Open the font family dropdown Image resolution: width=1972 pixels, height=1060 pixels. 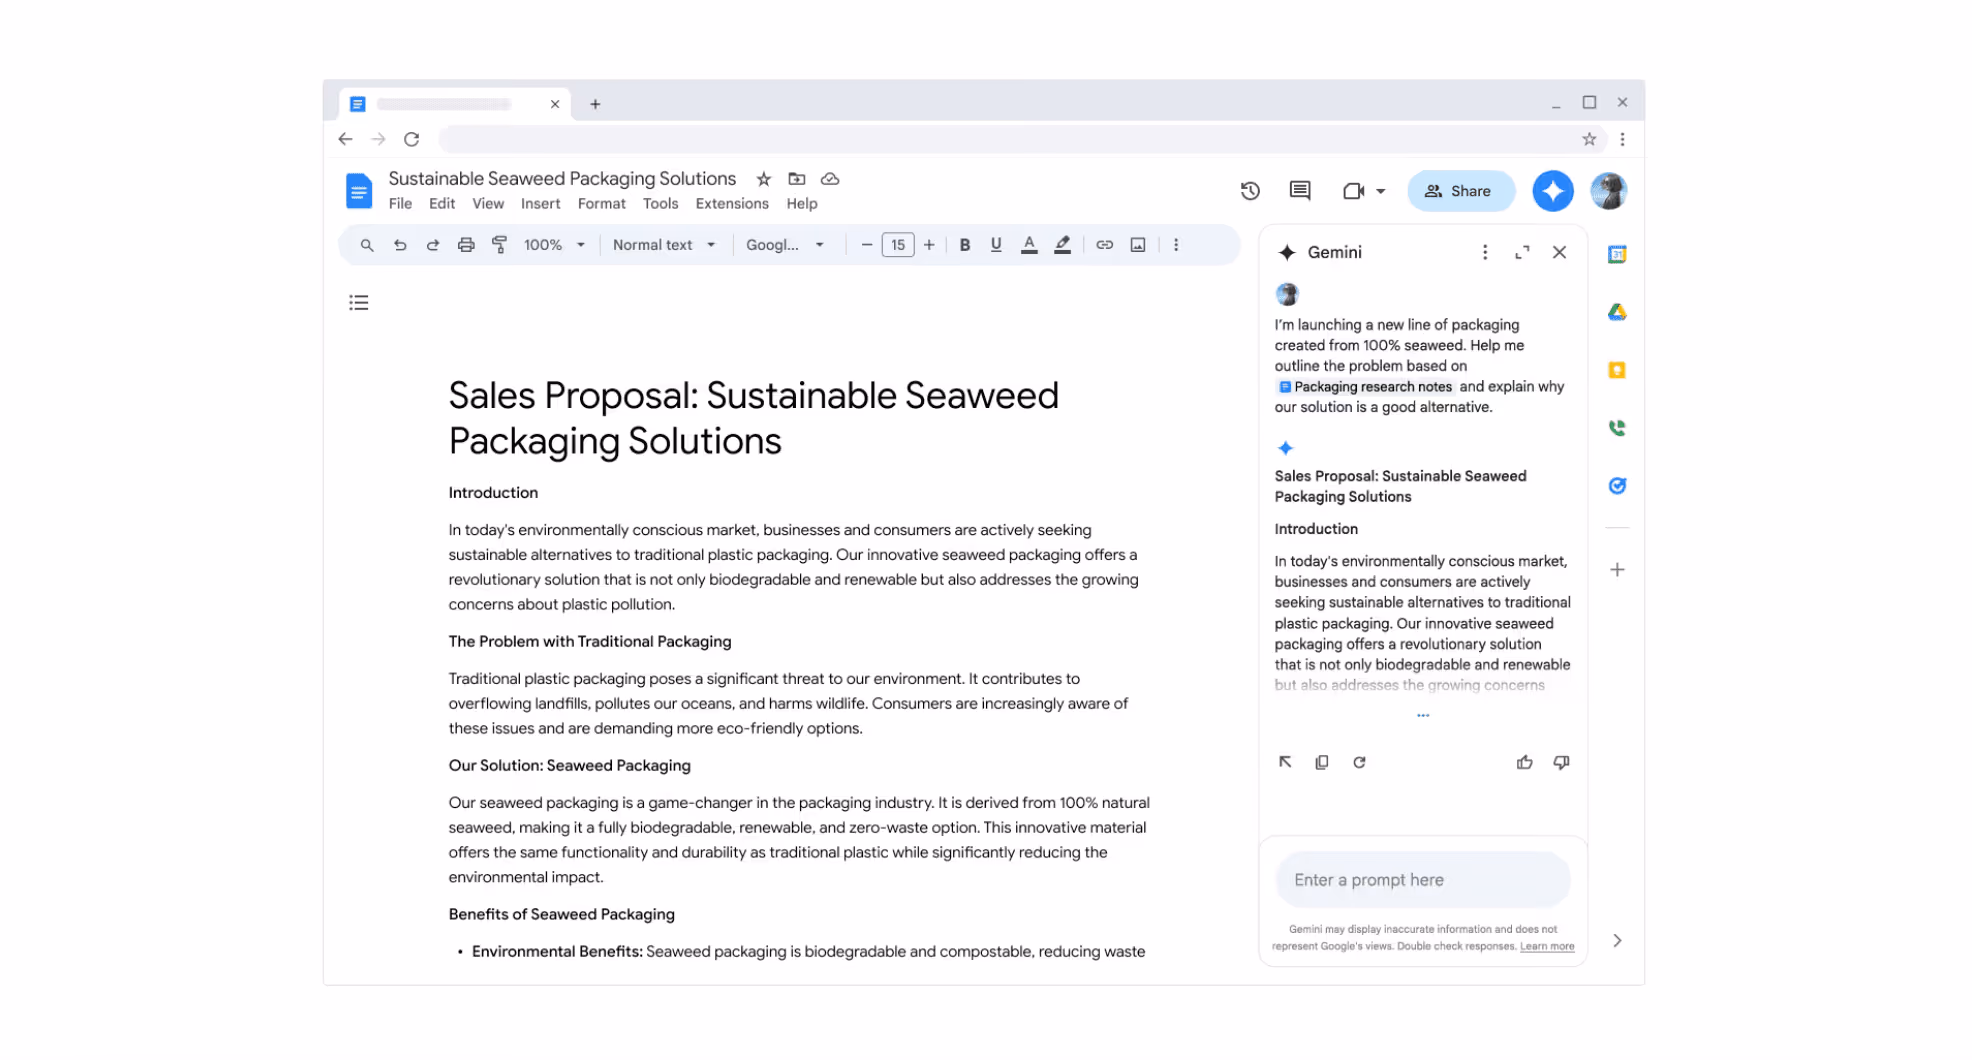785,245
